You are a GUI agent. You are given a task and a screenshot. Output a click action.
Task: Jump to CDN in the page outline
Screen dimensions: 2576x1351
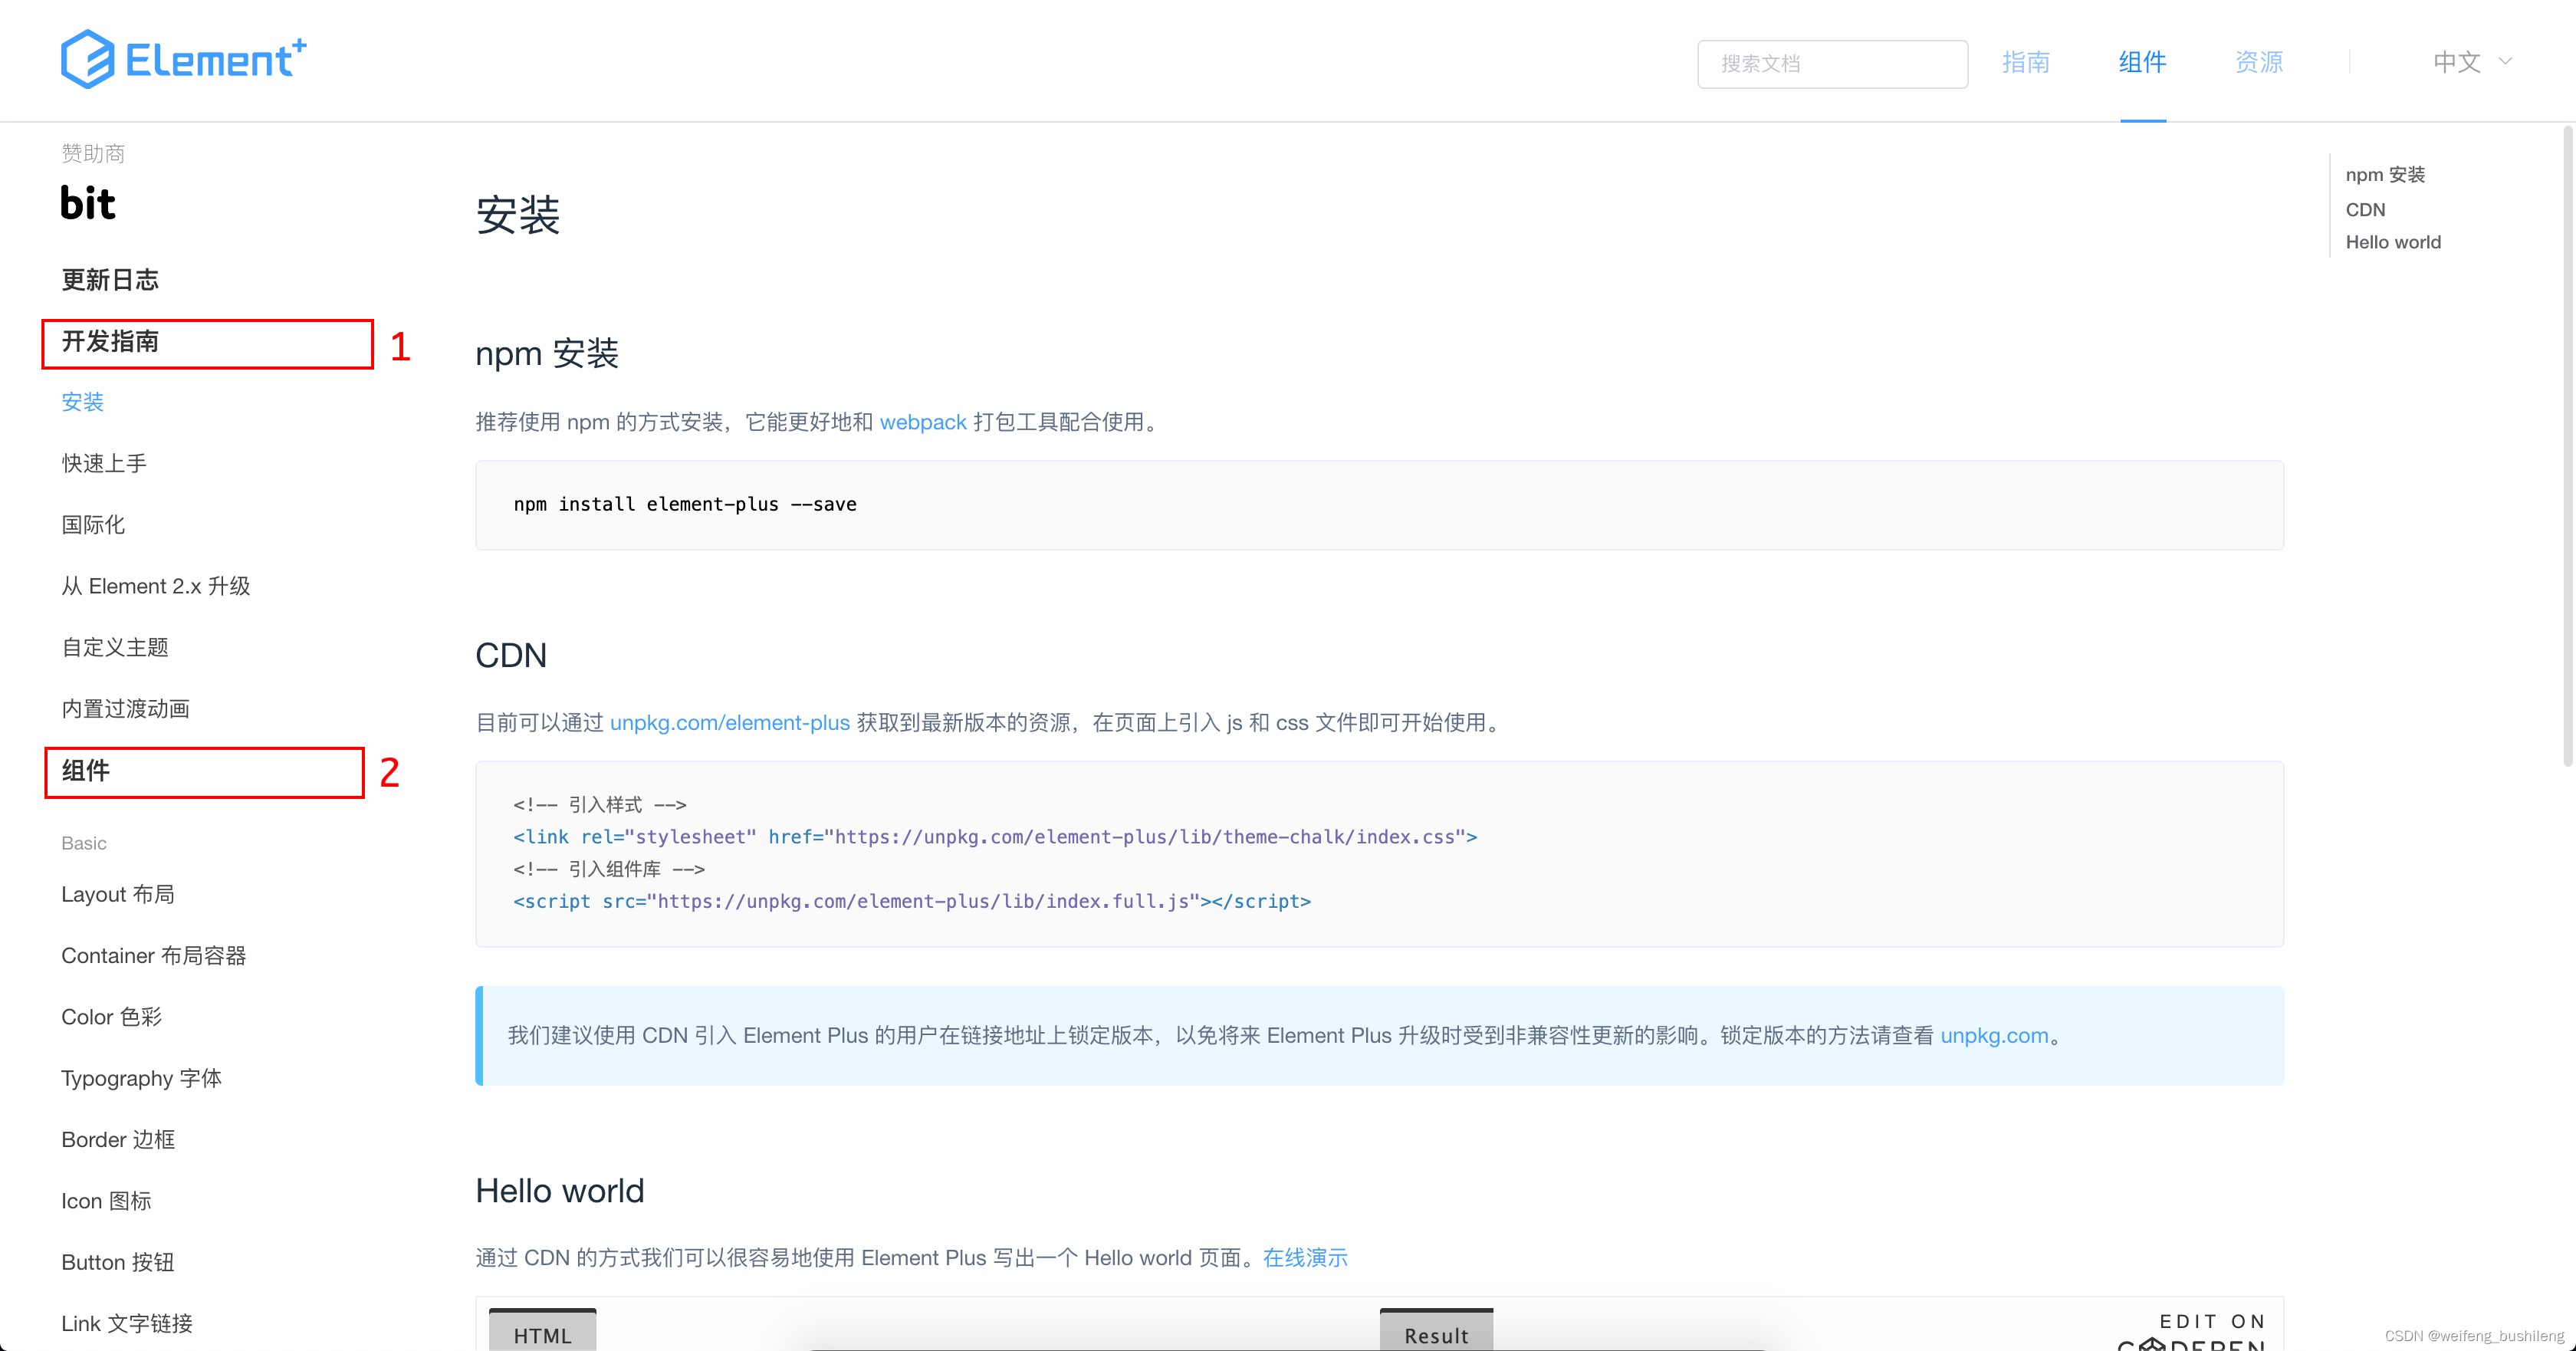click(2365, 209)
